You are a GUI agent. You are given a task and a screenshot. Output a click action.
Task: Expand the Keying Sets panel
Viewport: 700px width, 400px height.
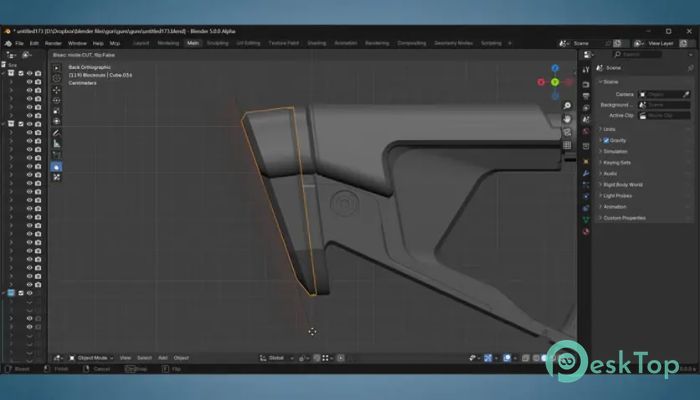pyautogui.click(x=615, y=162)
